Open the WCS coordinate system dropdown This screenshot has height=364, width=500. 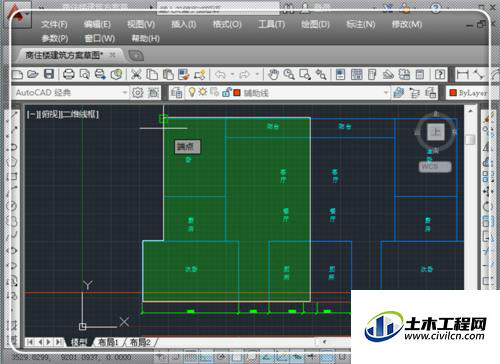point(435,166)
